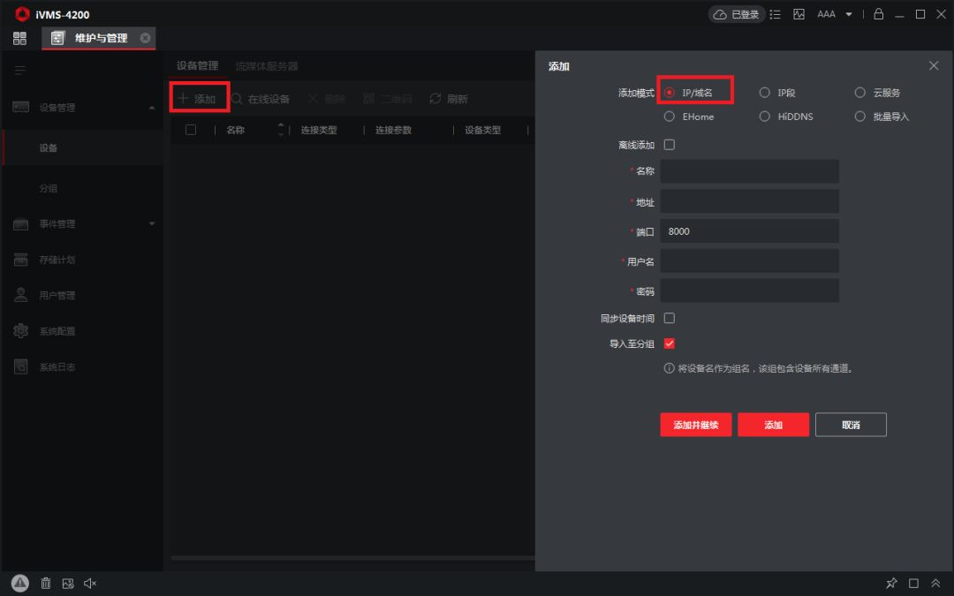Open 系统日志 in the sidebar
This screenshot has height=596, width=954.
click(x=57, y=367)
